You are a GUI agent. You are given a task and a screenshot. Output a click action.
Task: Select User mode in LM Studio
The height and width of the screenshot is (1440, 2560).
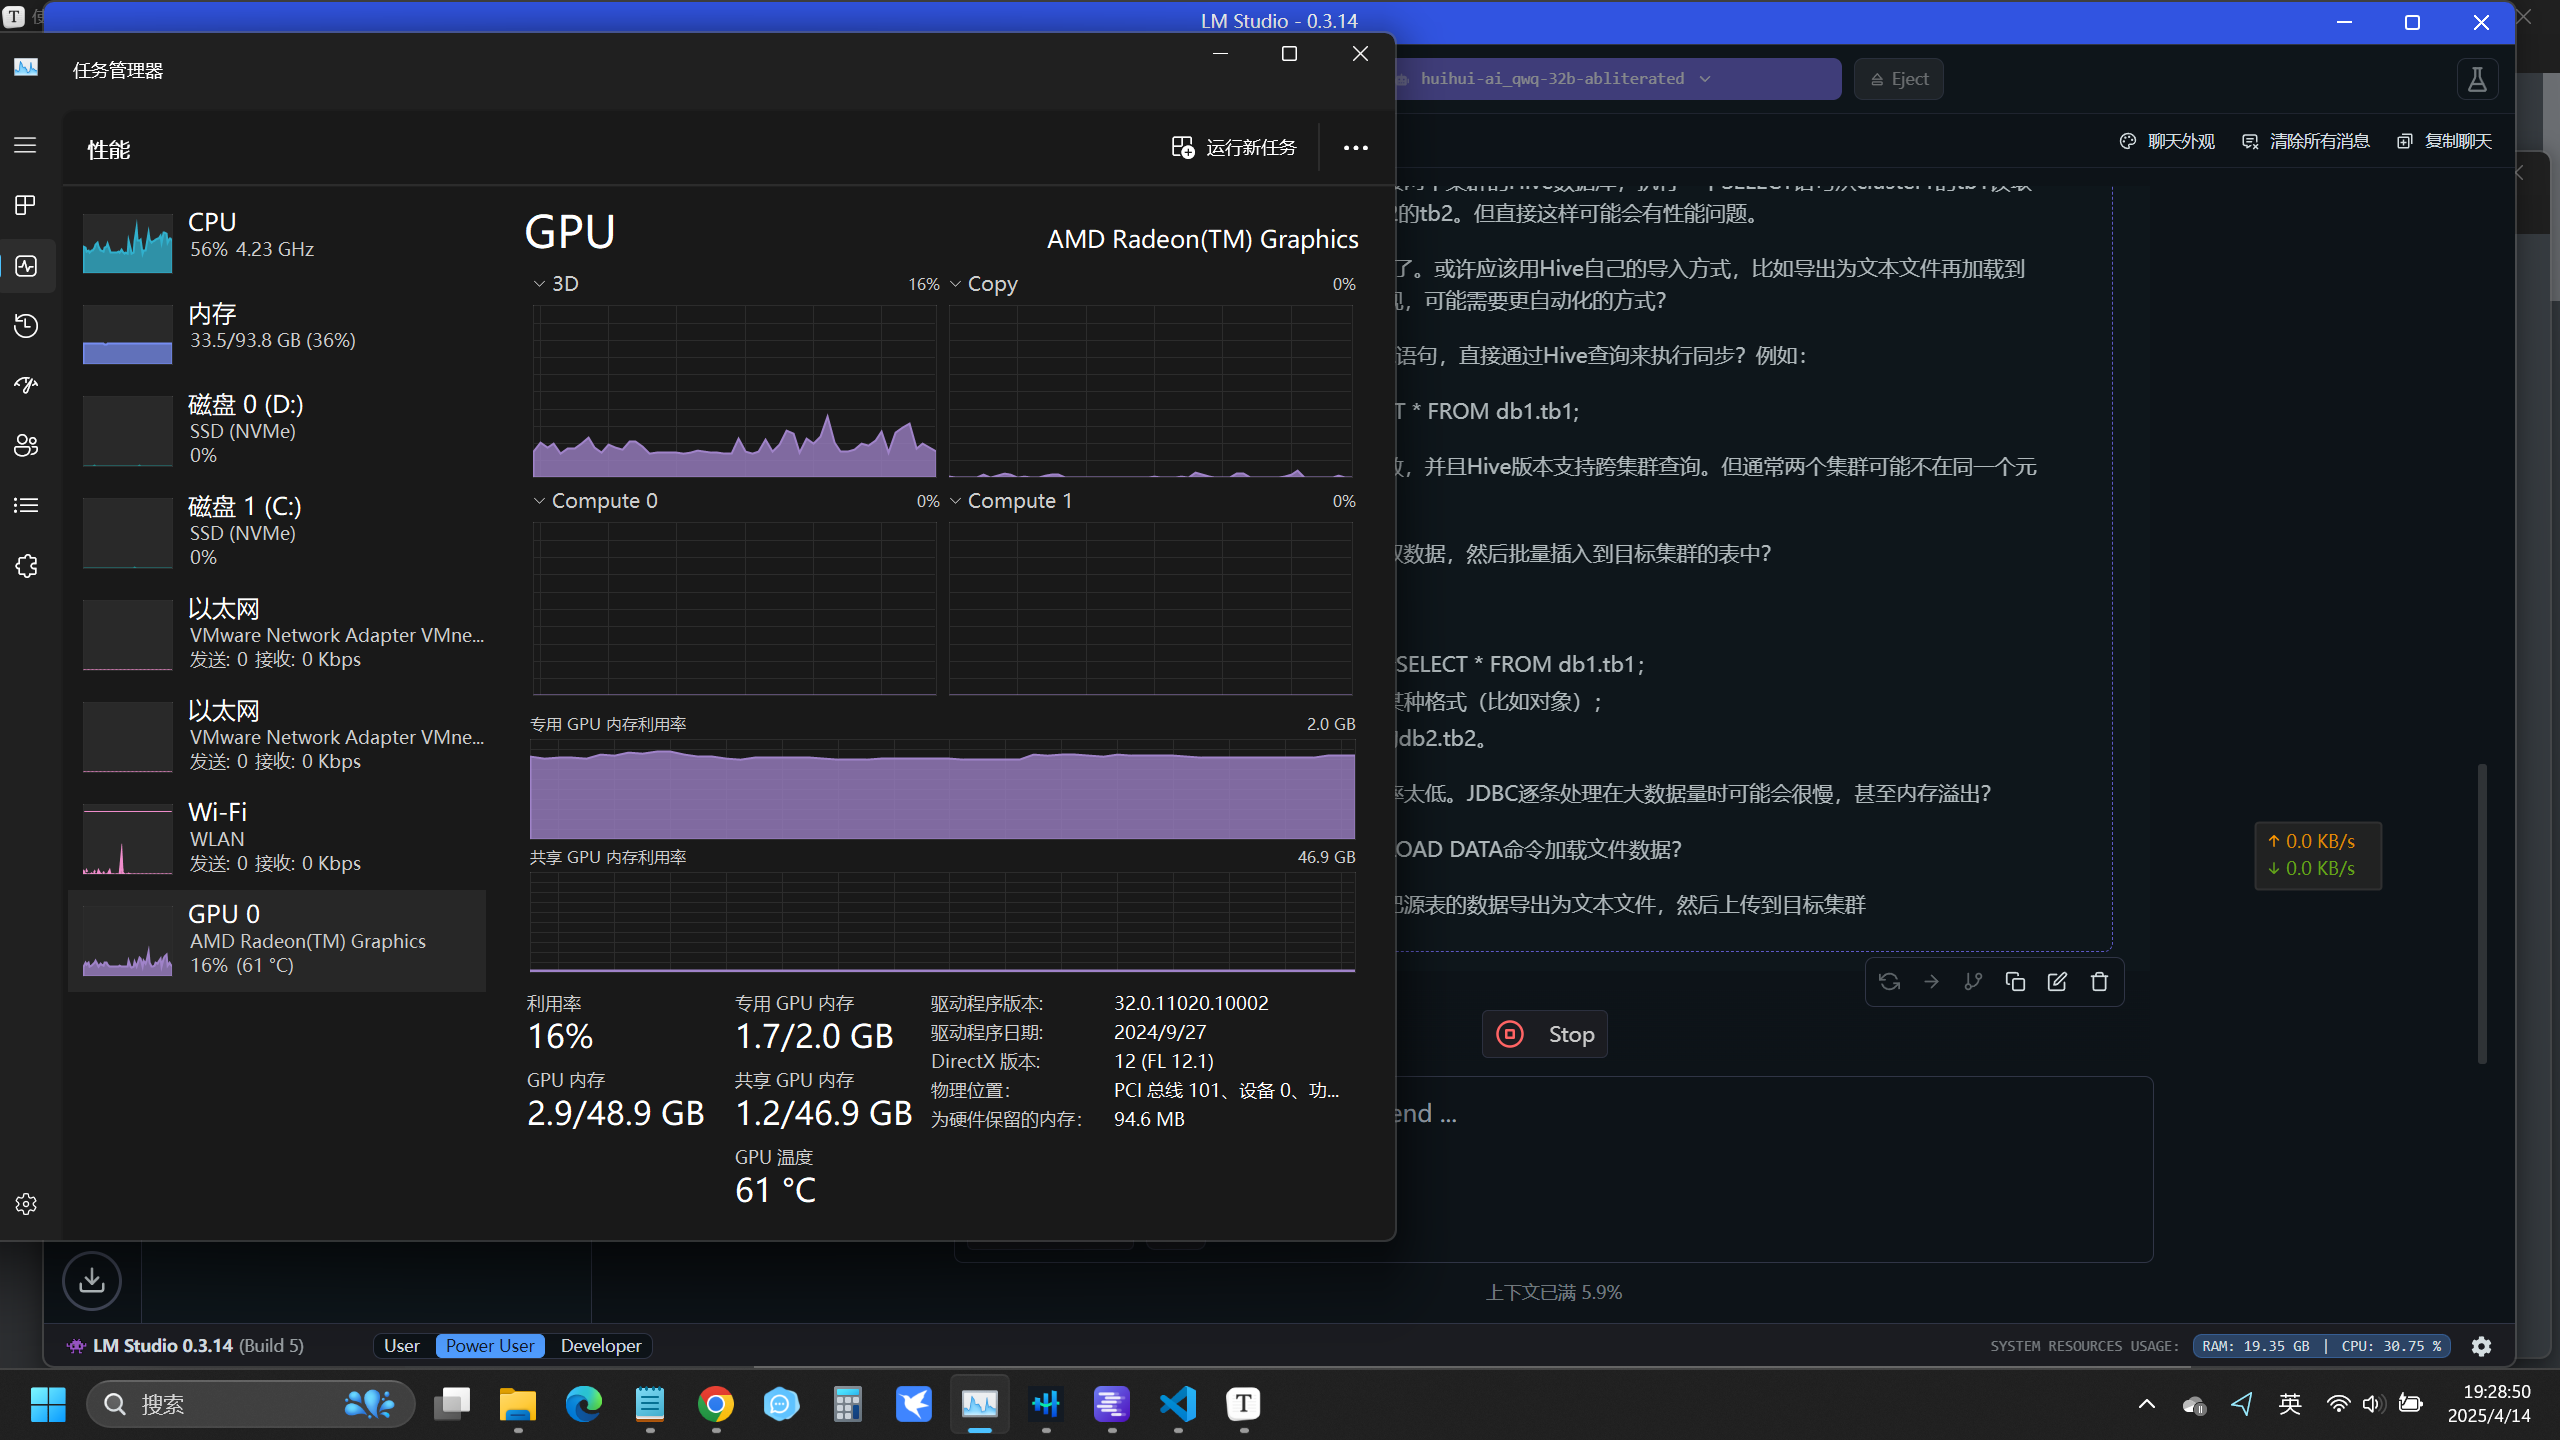pyautogui.click(x=401, y=1346)
